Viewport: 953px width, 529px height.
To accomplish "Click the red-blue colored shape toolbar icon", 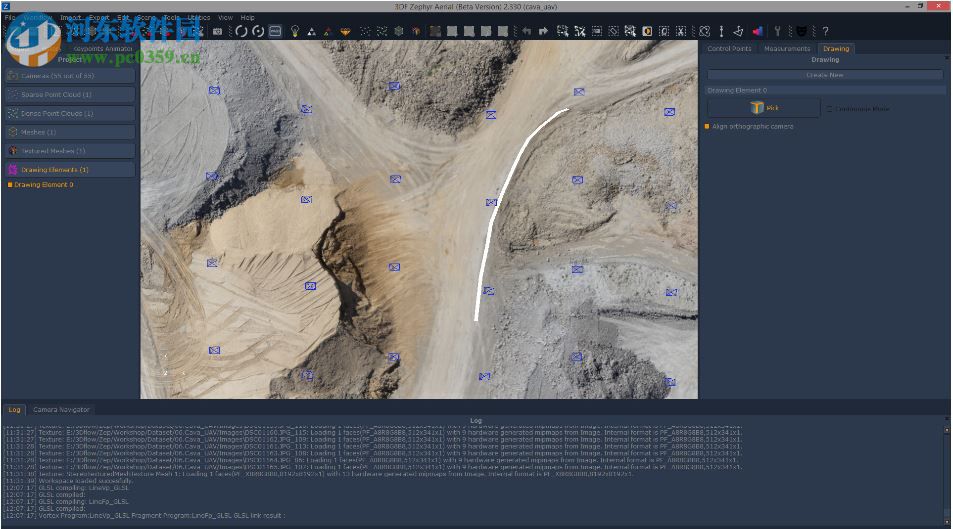I will click(757, 31).
